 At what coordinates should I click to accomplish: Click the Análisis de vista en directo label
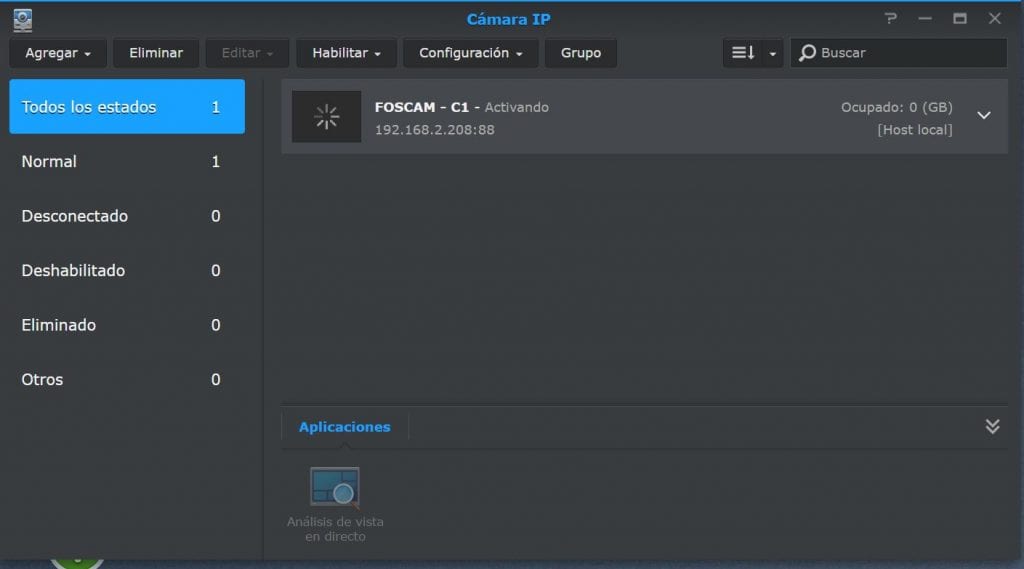(x=335, y=529)
